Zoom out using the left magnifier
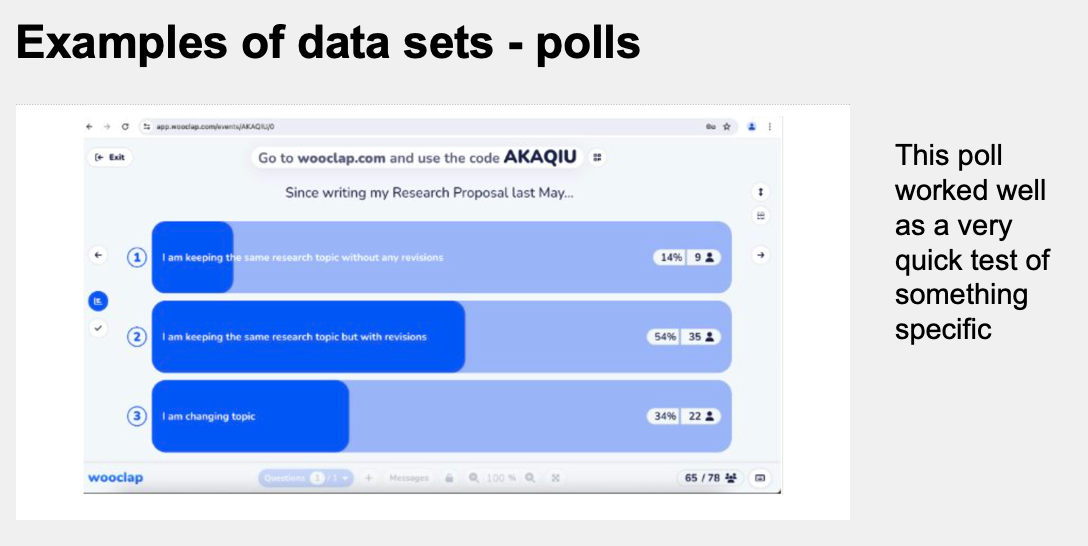1088x546 pixels. click(474, 478)
